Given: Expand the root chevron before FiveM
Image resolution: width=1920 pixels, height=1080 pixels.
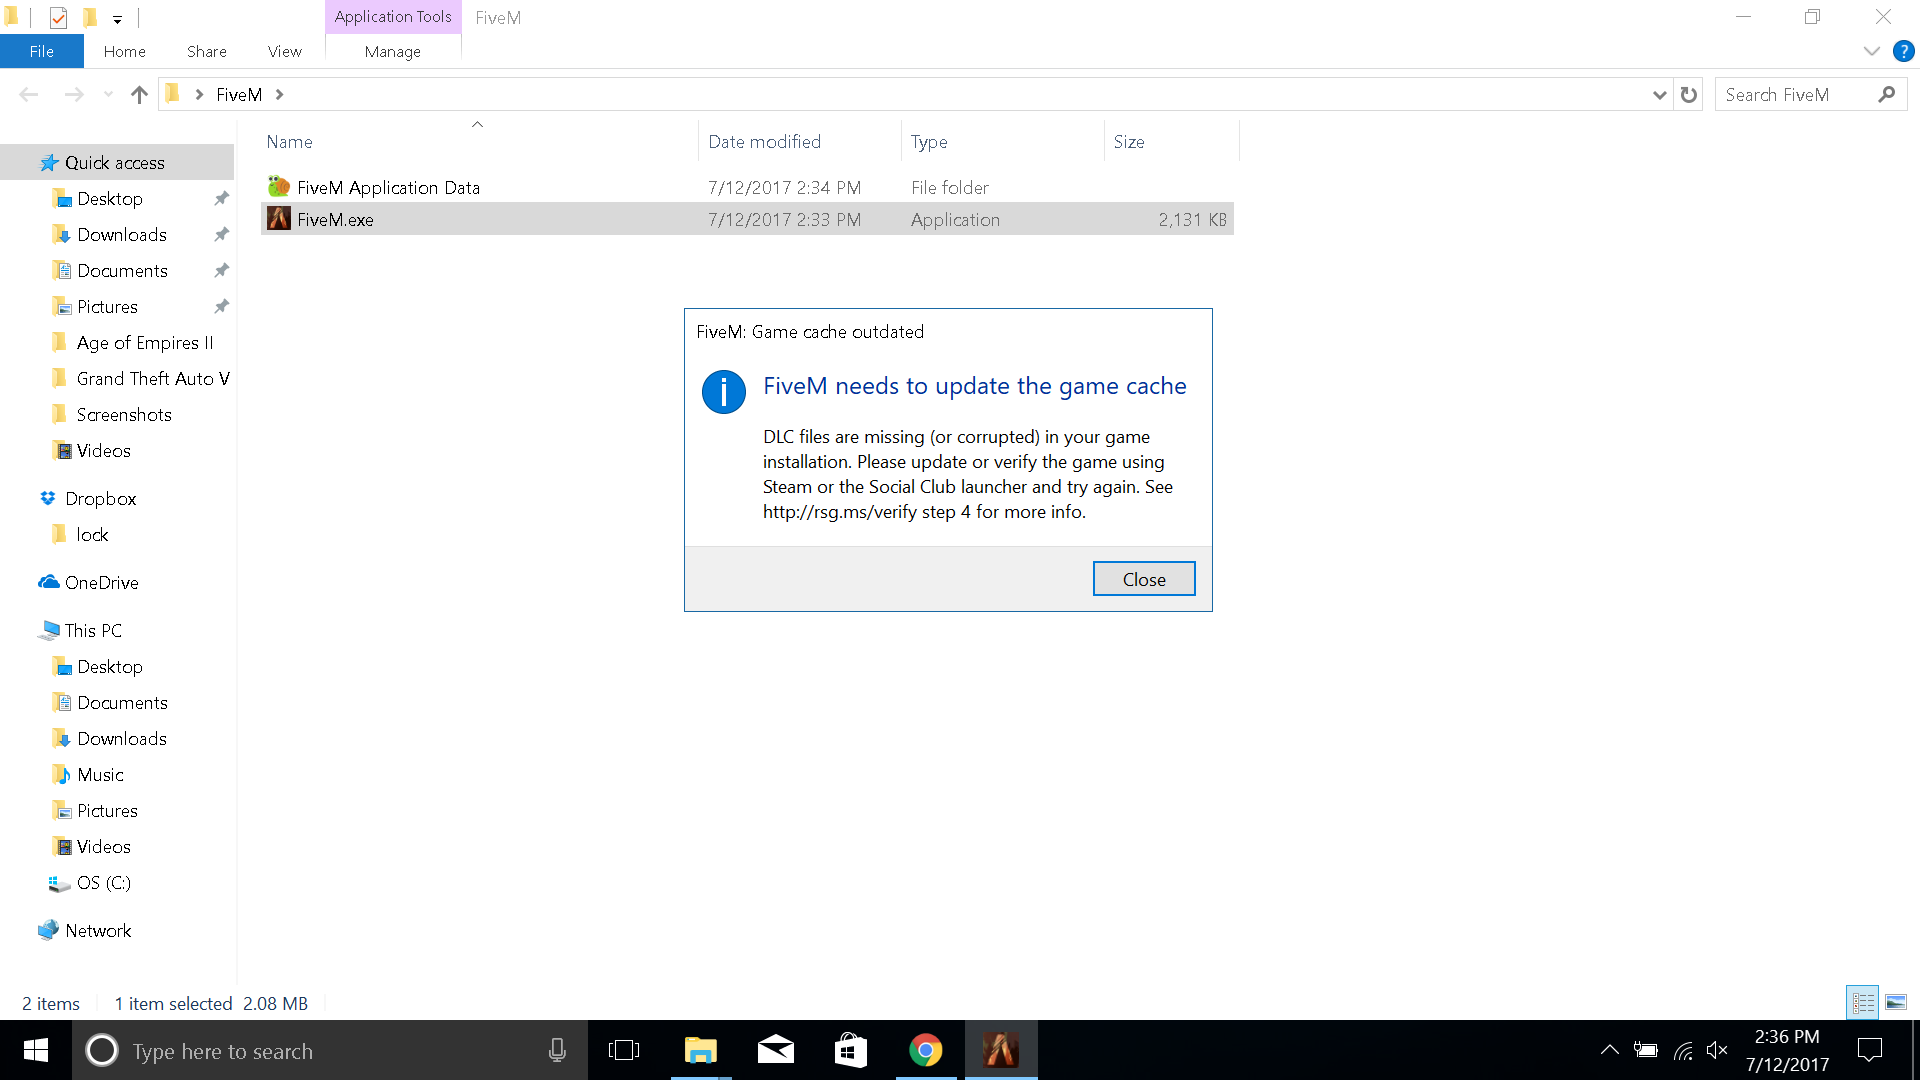Looking at the screenshot, I should [x=199, y=94].
